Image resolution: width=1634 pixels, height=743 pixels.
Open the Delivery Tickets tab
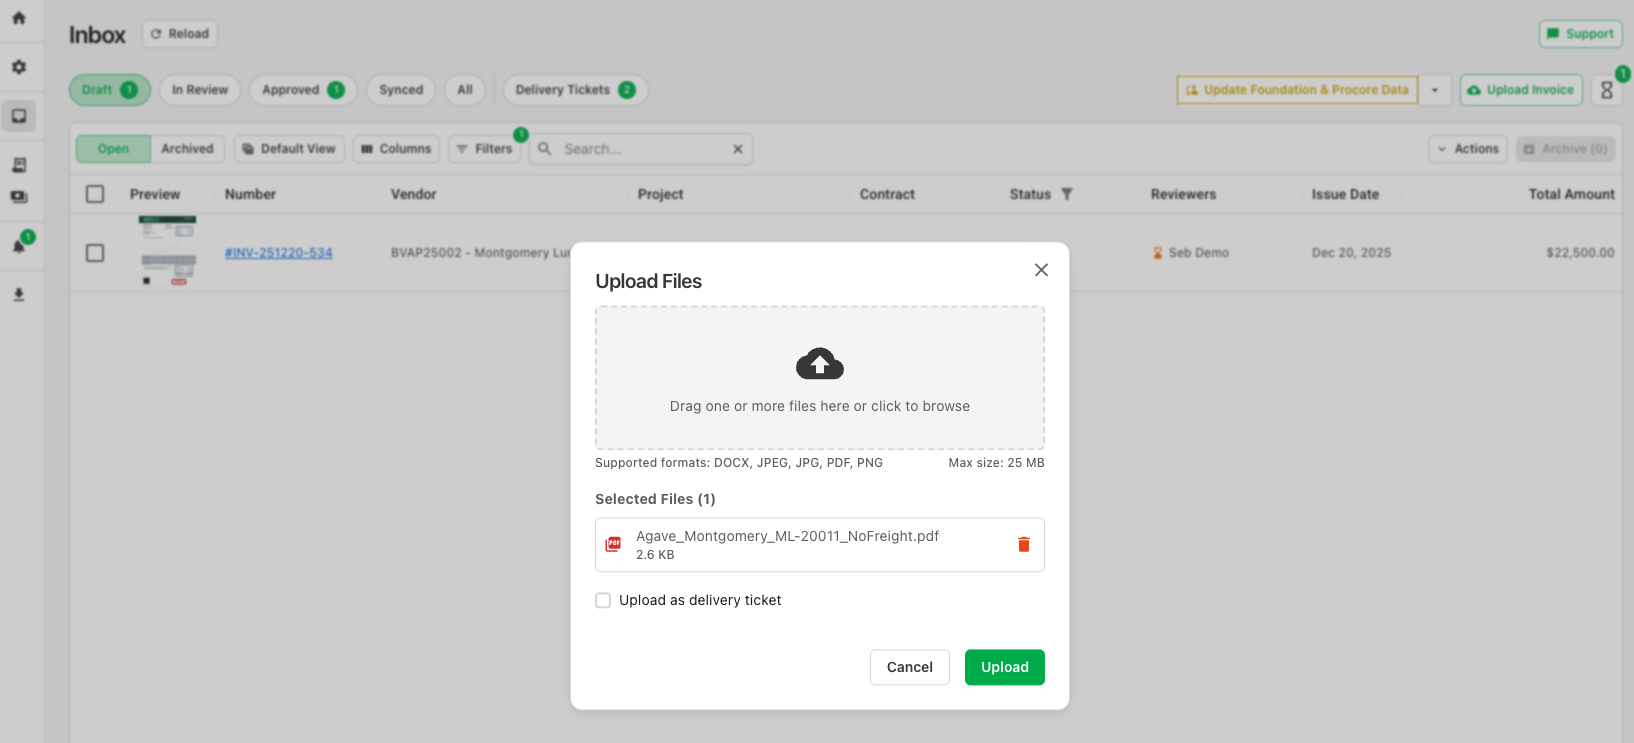[575, 90]
